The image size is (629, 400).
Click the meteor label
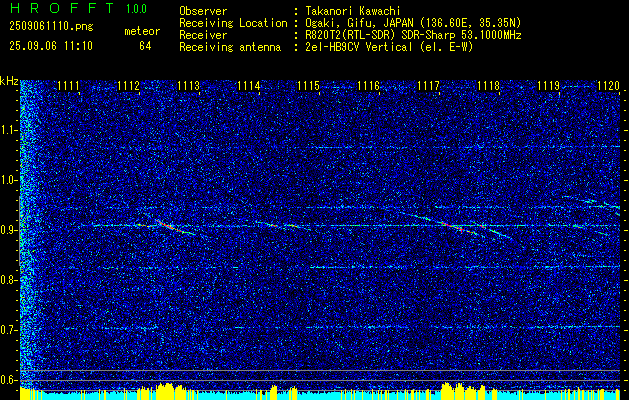coord(142,31)
